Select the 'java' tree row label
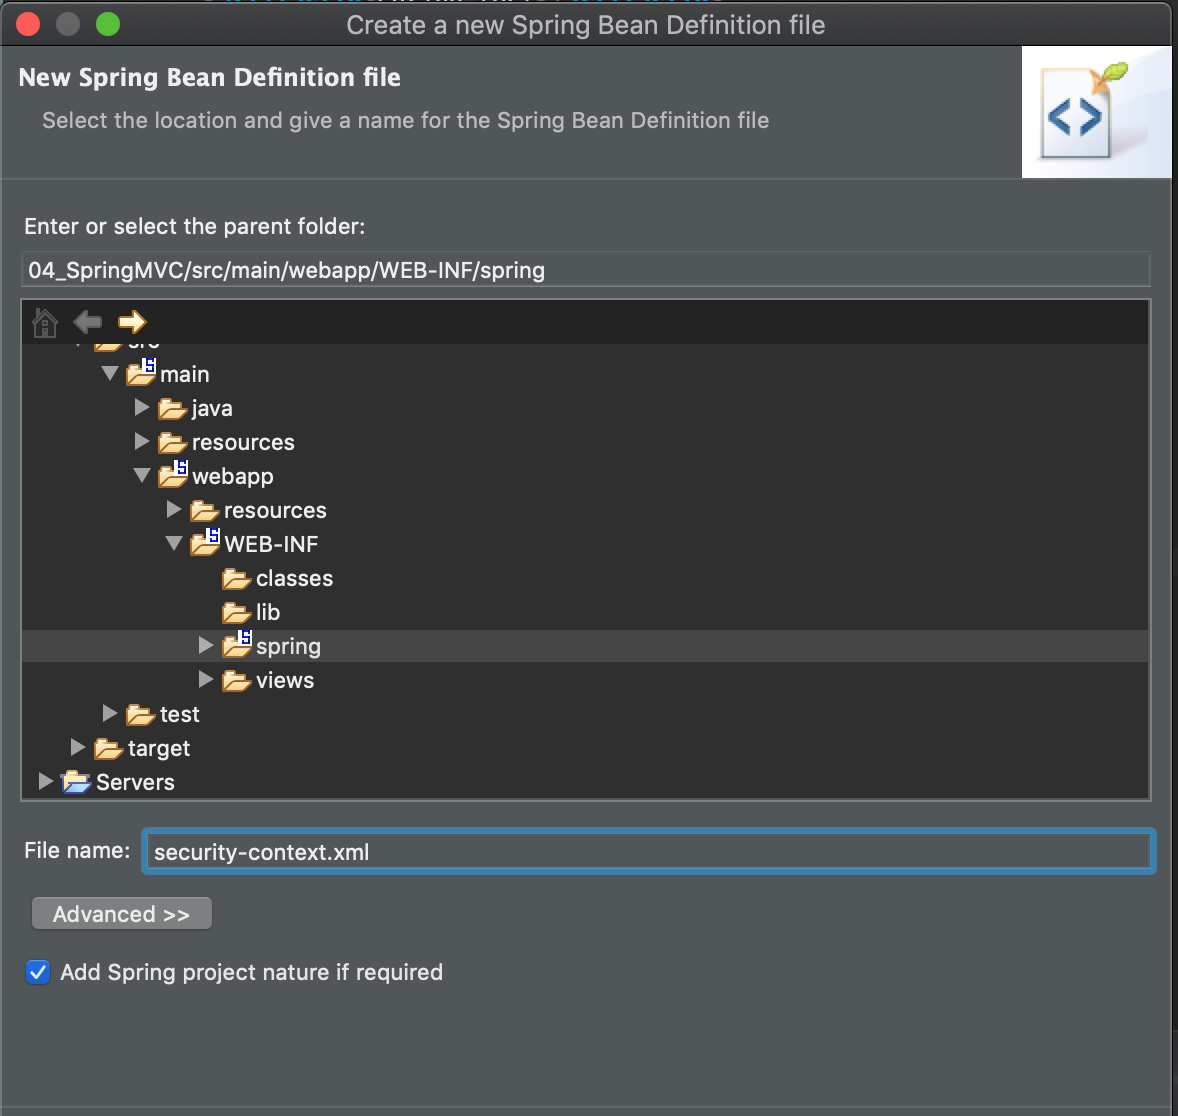The width and height of the screenshot is (1178, 1116). [x=212, y=409]
